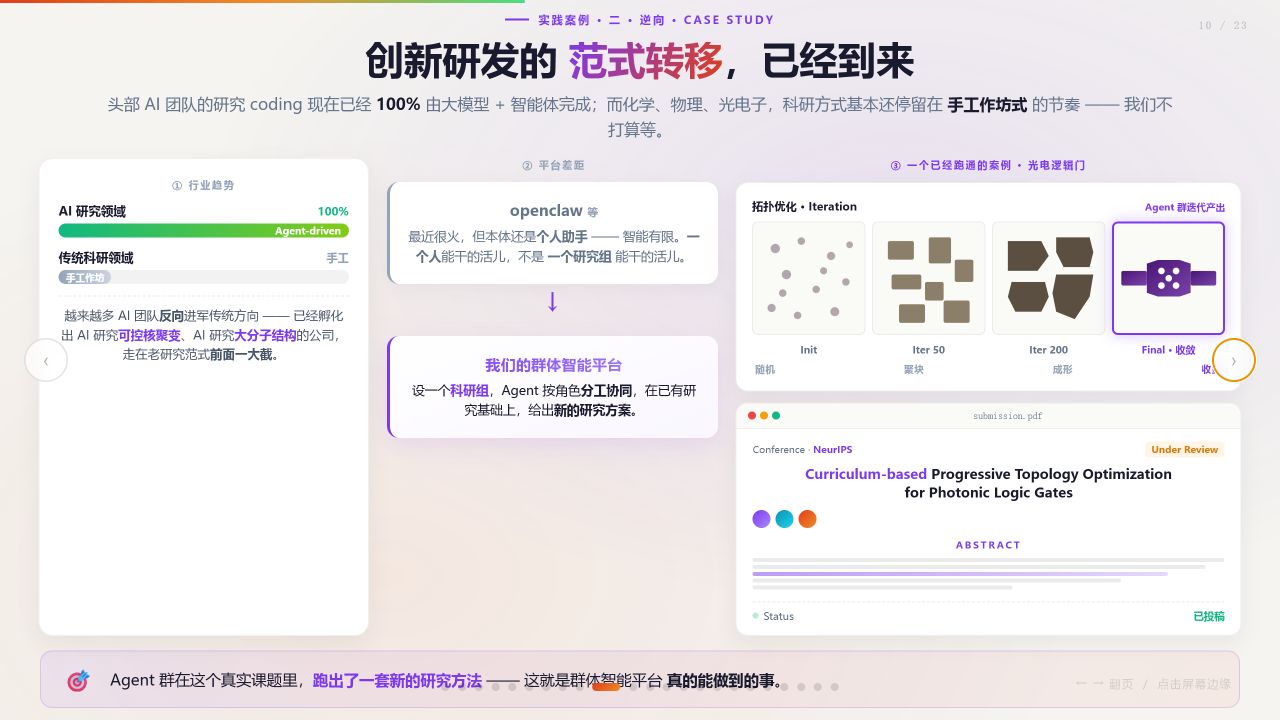Click the ② 平台差距 section label
The width and height of the screenshot is (1280, 720).
553,166
